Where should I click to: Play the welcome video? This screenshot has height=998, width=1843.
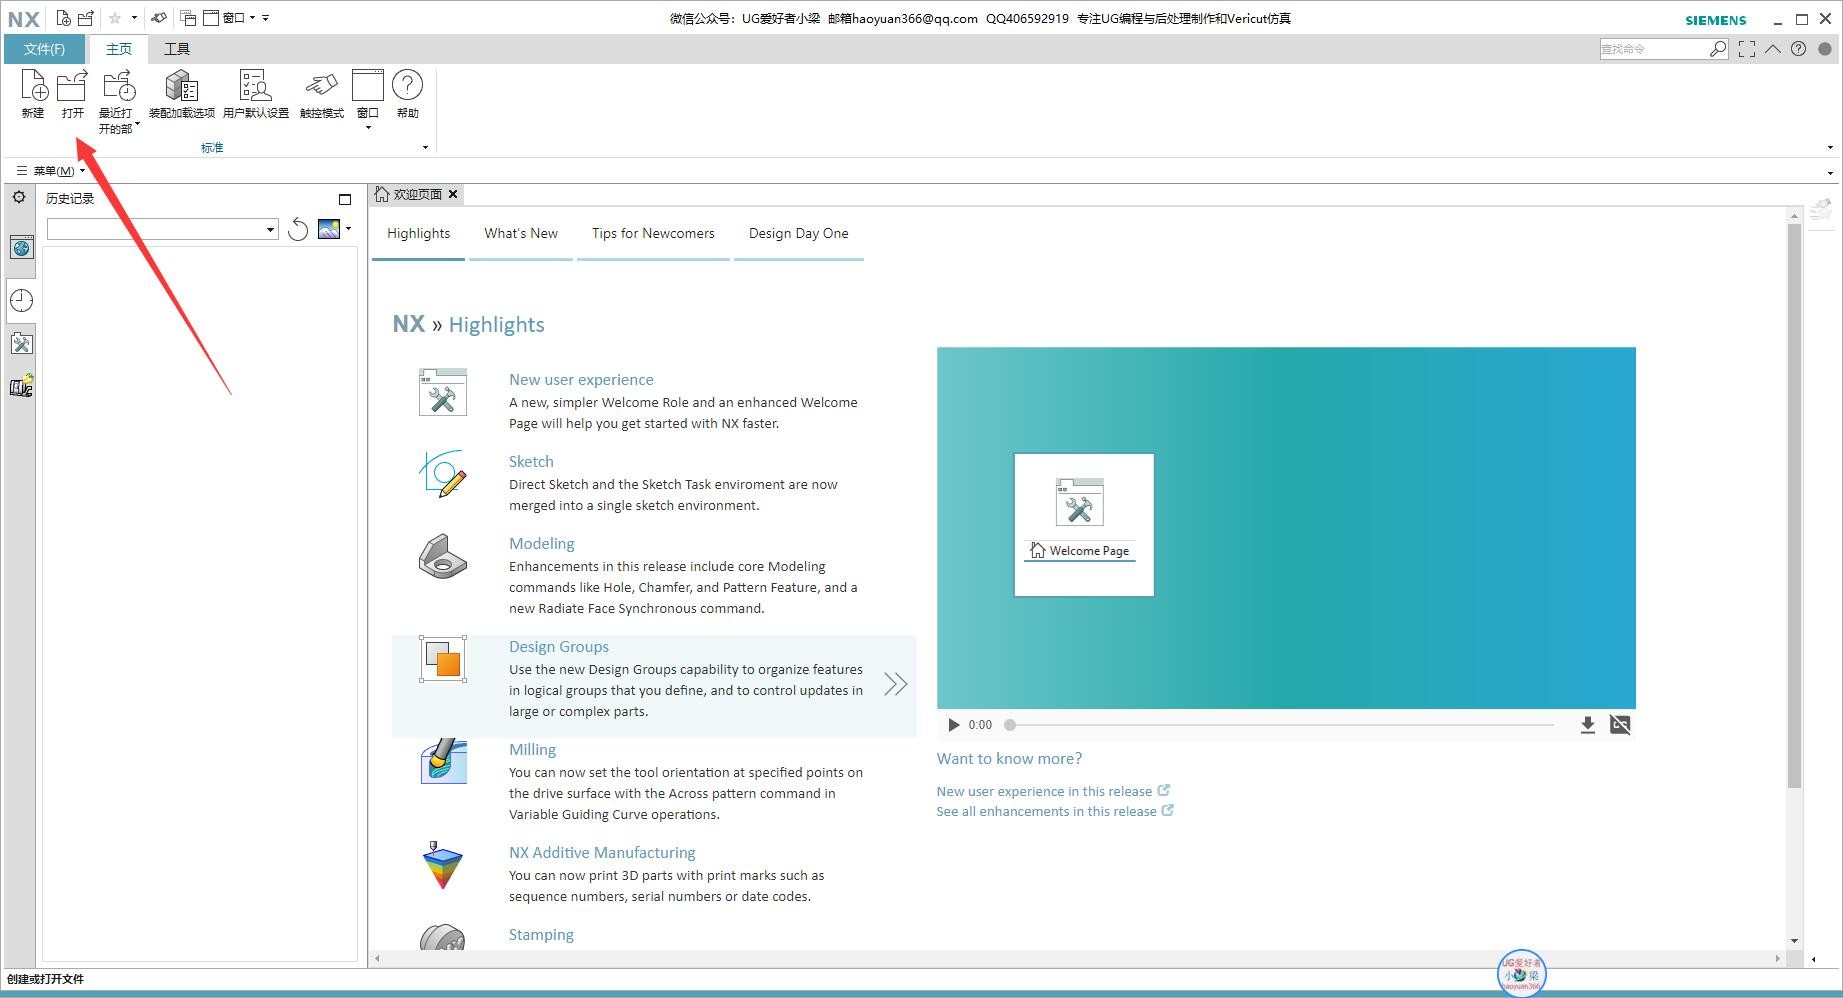click(x=953, y=725)
